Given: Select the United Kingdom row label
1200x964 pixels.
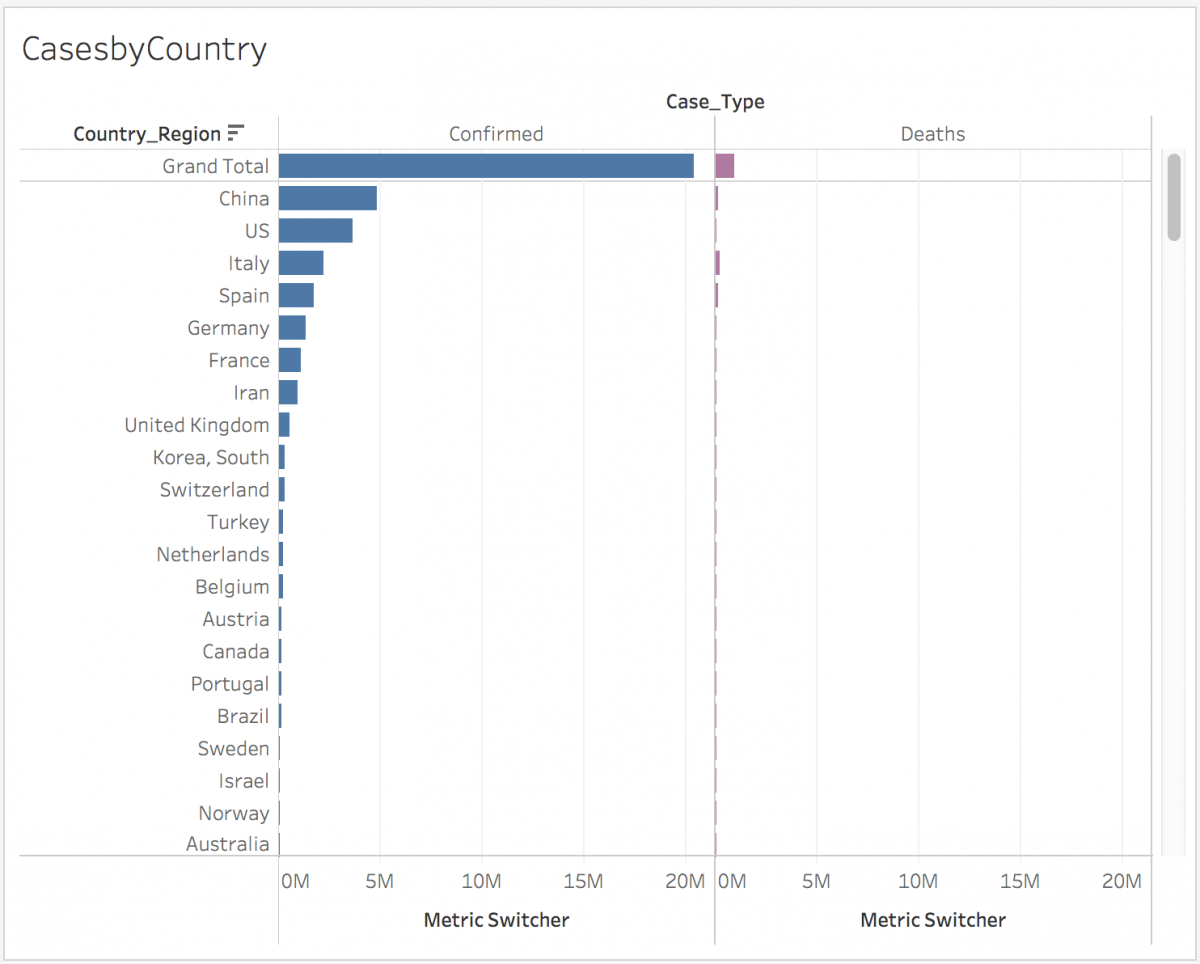Looking at the screenshot, I should [197, 424].
